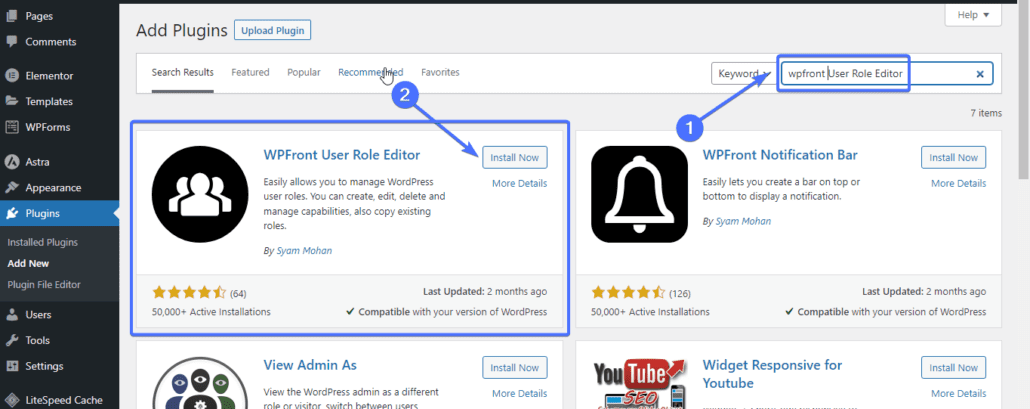Open View Admin As title link
The height and width of the screenshot is (409, 1030).
coord(310,364)
